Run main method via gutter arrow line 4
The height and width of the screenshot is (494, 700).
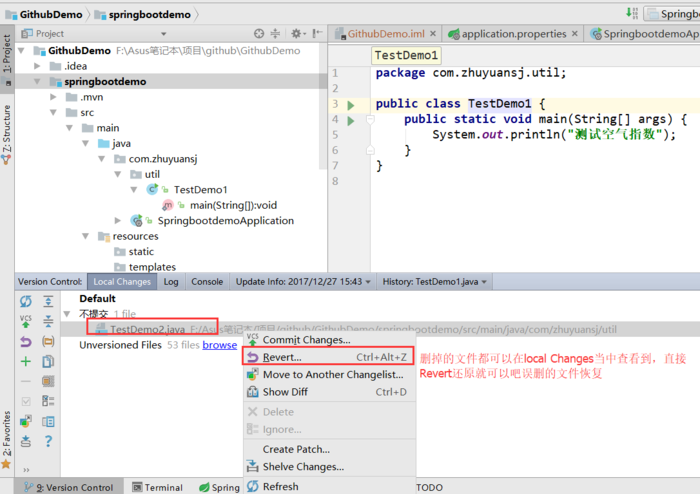tap(351, 120)
